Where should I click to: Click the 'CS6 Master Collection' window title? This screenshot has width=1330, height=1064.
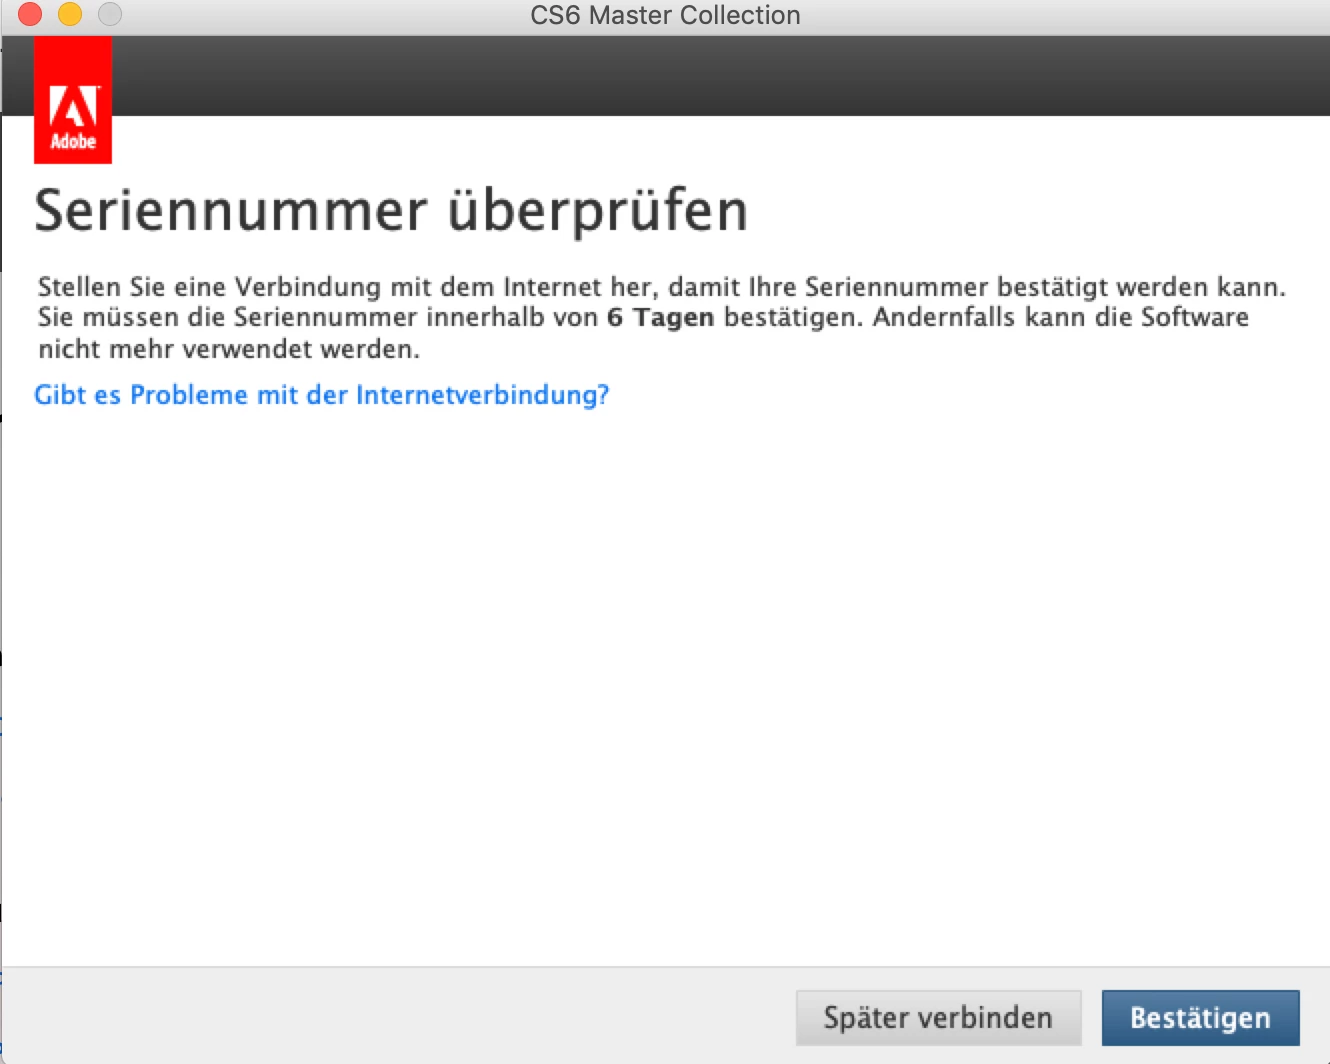tap(665, 15)
